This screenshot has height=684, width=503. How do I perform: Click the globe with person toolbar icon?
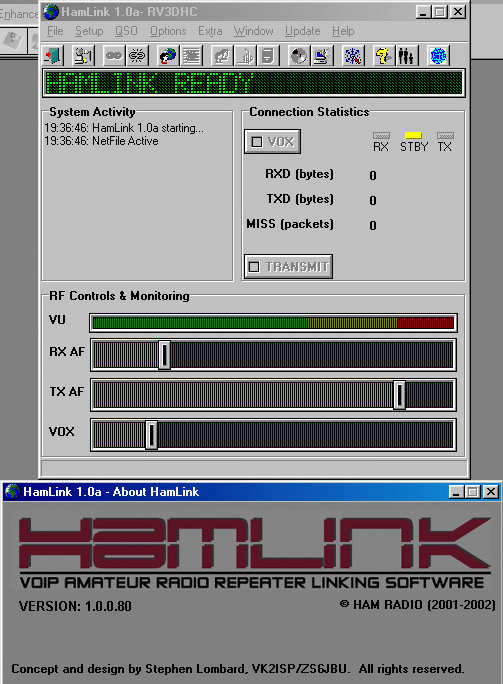pos(168,56)
